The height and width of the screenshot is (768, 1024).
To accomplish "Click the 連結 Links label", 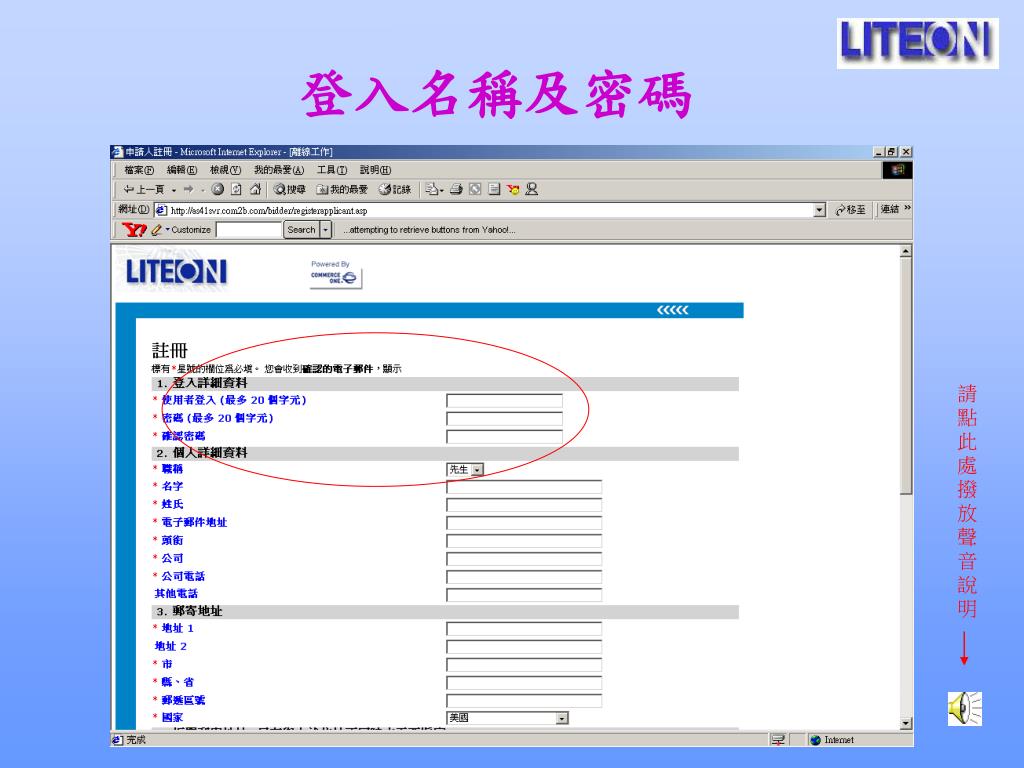I will pyautogui.click(x=890, y=209).
